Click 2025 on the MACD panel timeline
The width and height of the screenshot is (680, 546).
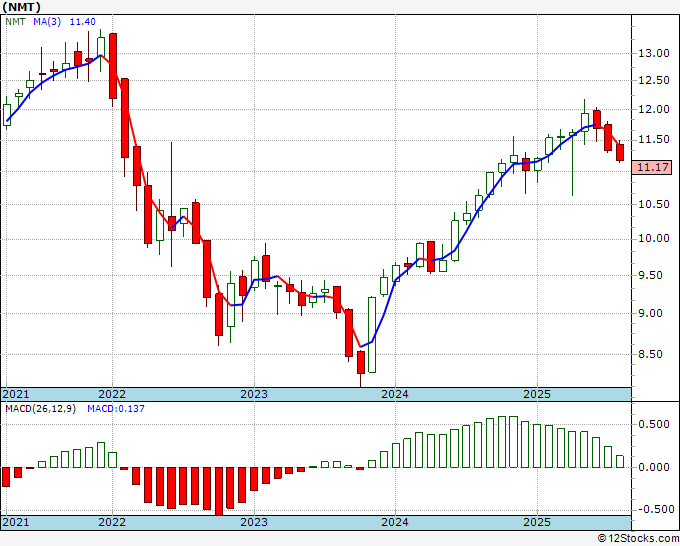[537, 522]
